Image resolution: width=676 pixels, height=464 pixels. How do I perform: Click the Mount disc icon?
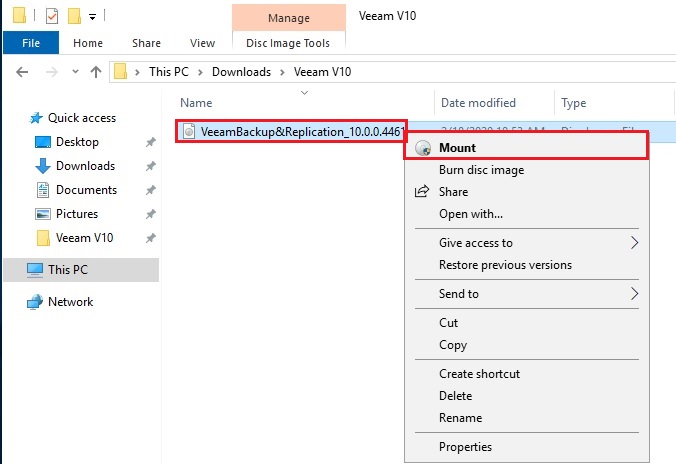click(423, 148)
